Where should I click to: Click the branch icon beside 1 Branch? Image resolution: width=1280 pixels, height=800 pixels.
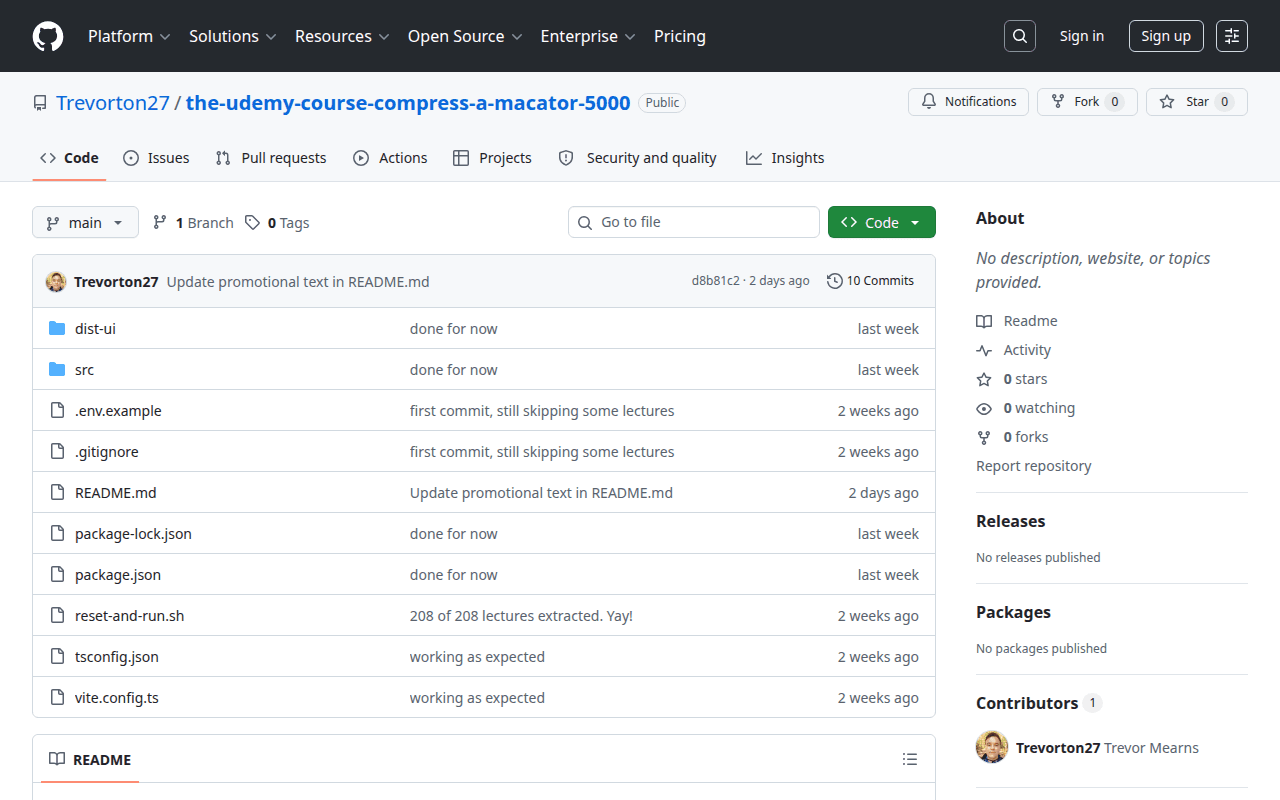[x=160, y=222]
